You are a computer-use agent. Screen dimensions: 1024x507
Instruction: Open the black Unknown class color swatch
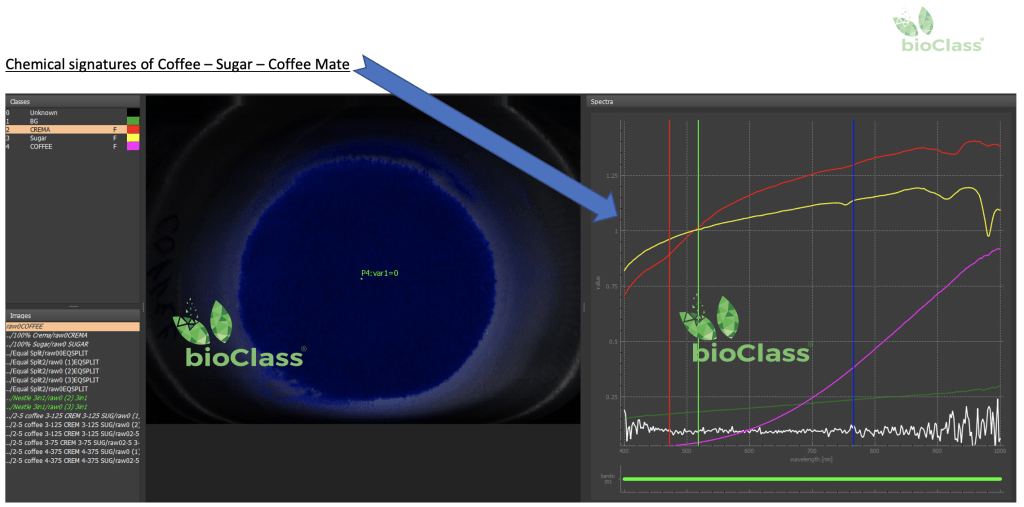coord(133,112)
